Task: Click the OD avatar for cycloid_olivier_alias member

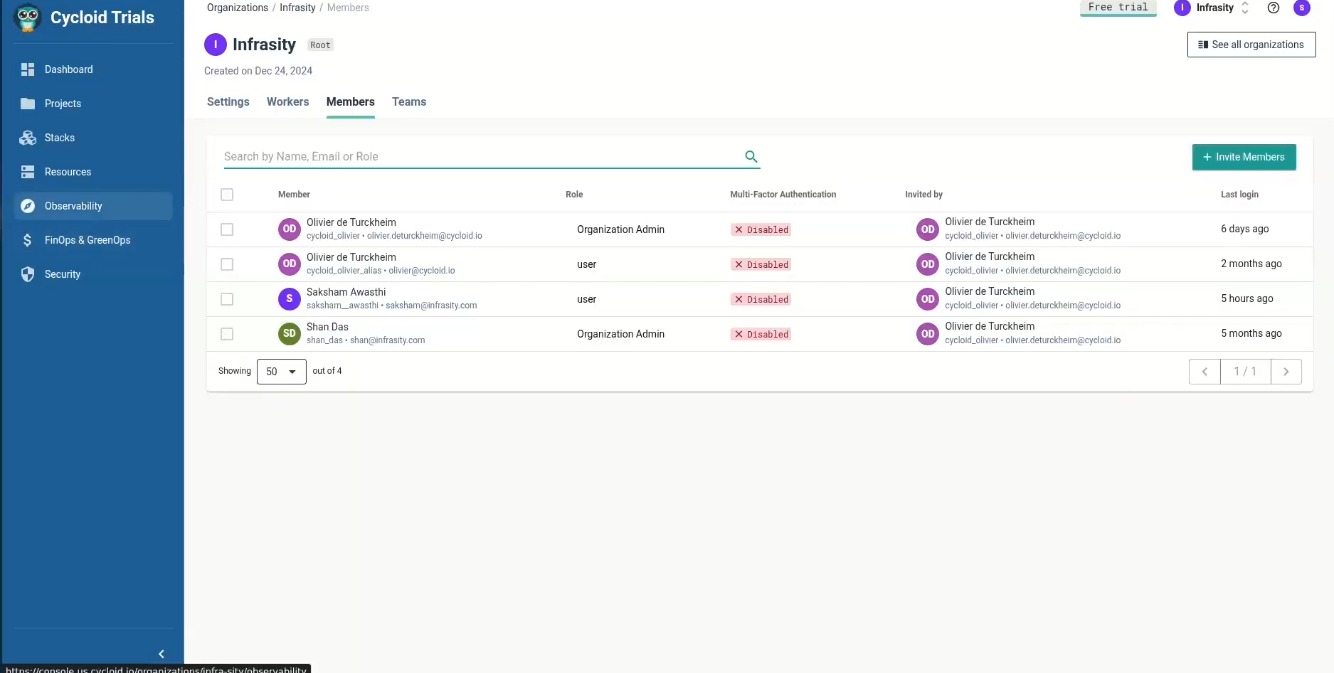Action: pyautogui.click(x=289, y=264)
